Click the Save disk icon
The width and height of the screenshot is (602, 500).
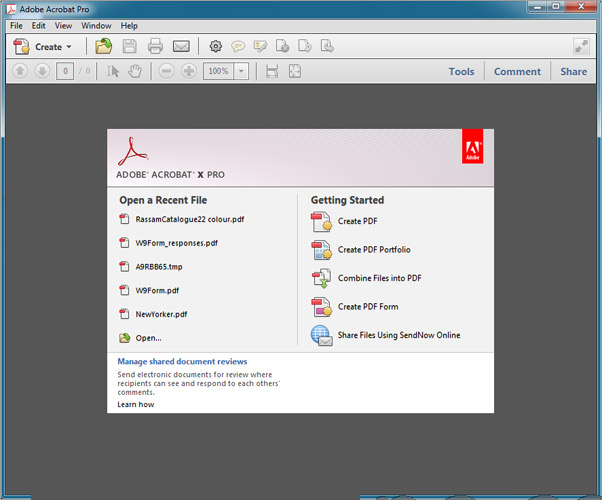pos(130,46)
